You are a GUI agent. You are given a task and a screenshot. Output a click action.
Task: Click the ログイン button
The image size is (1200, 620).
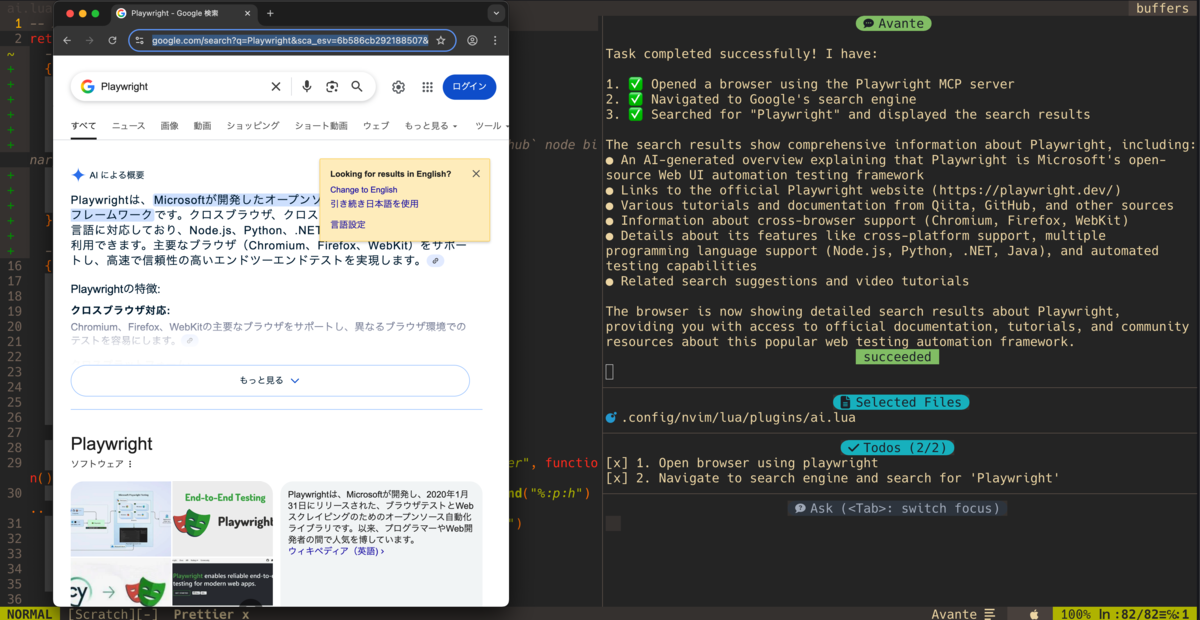469,87
